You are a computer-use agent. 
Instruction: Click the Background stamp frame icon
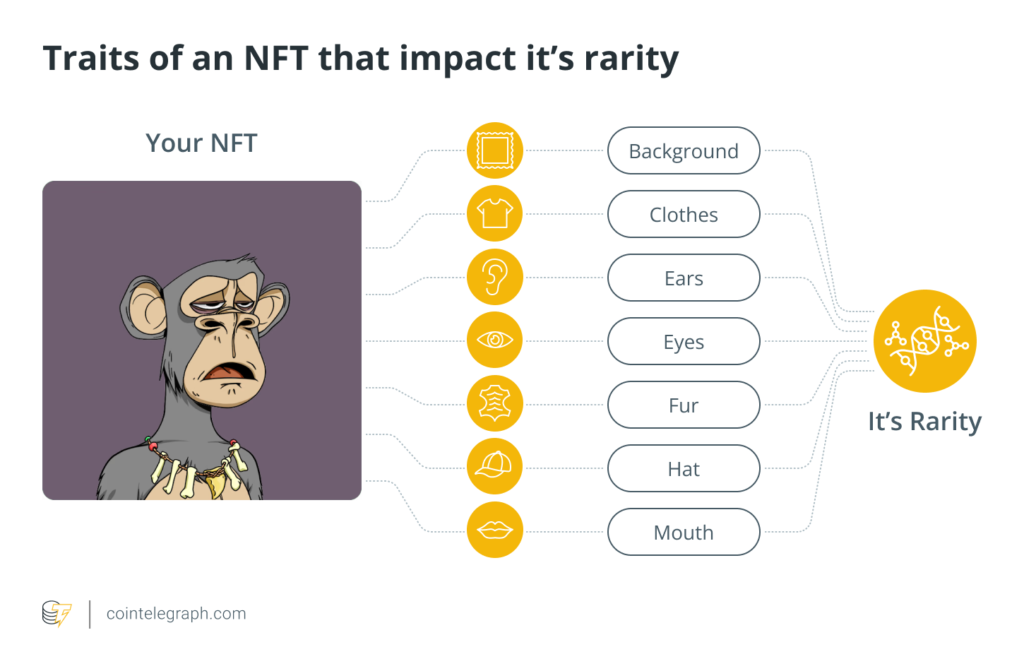click(x=494, y=151)
